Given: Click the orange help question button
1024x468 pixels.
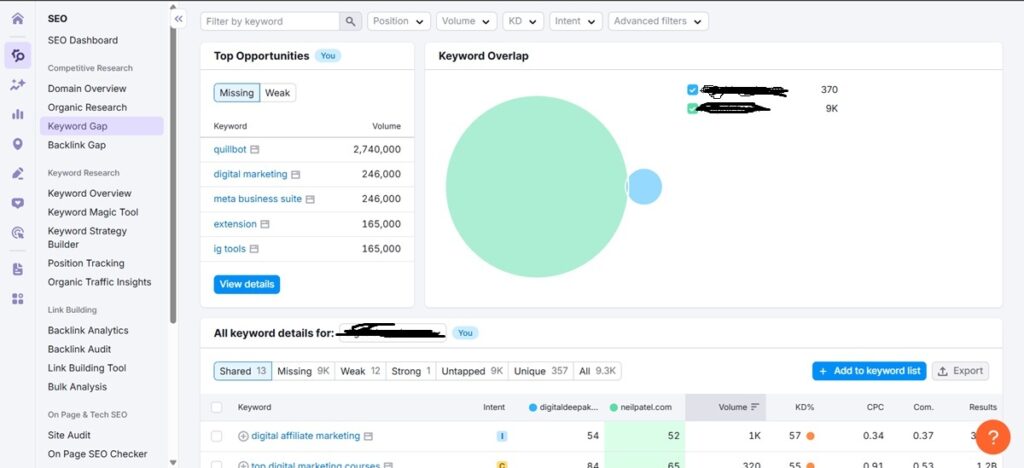Looking at the screenshot, I should (x=993, y=437).
